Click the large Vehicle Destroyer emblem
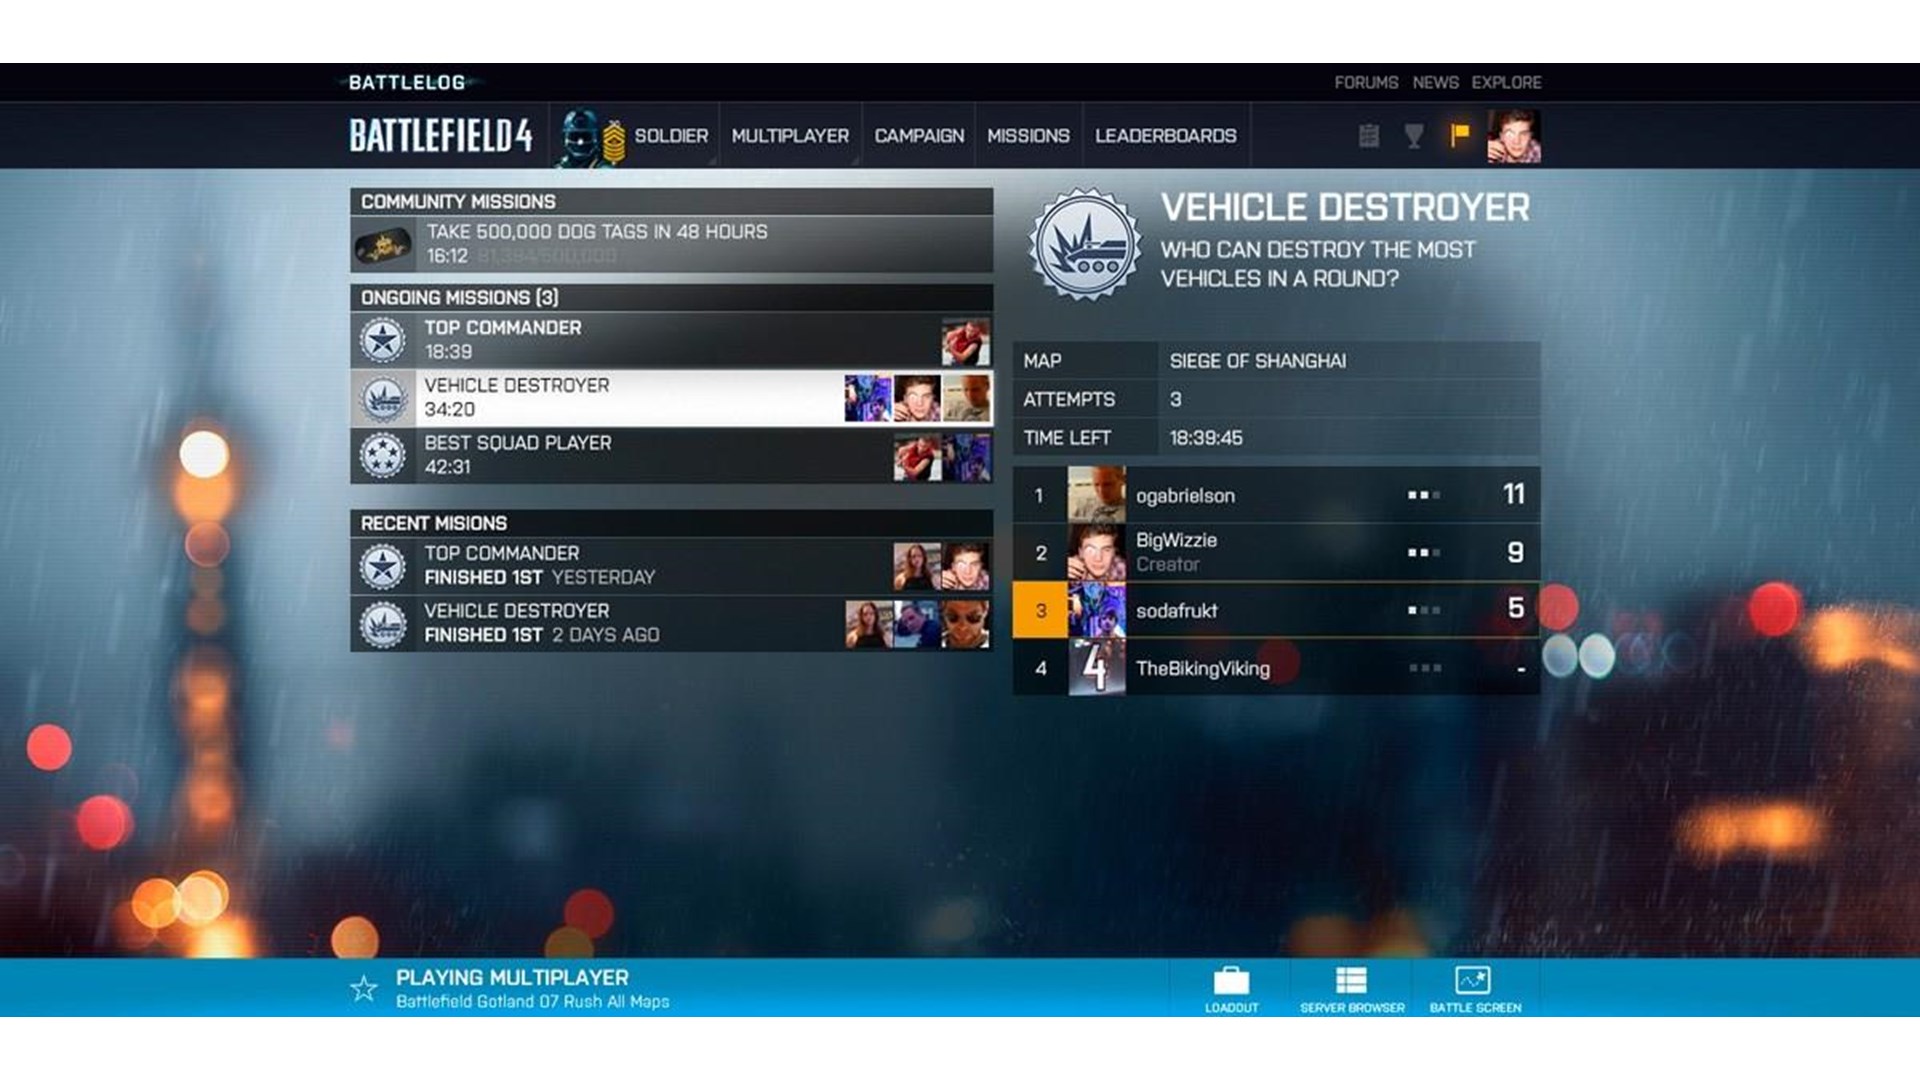Viewport: 1920px width, 1080px height. point(1085,245)
